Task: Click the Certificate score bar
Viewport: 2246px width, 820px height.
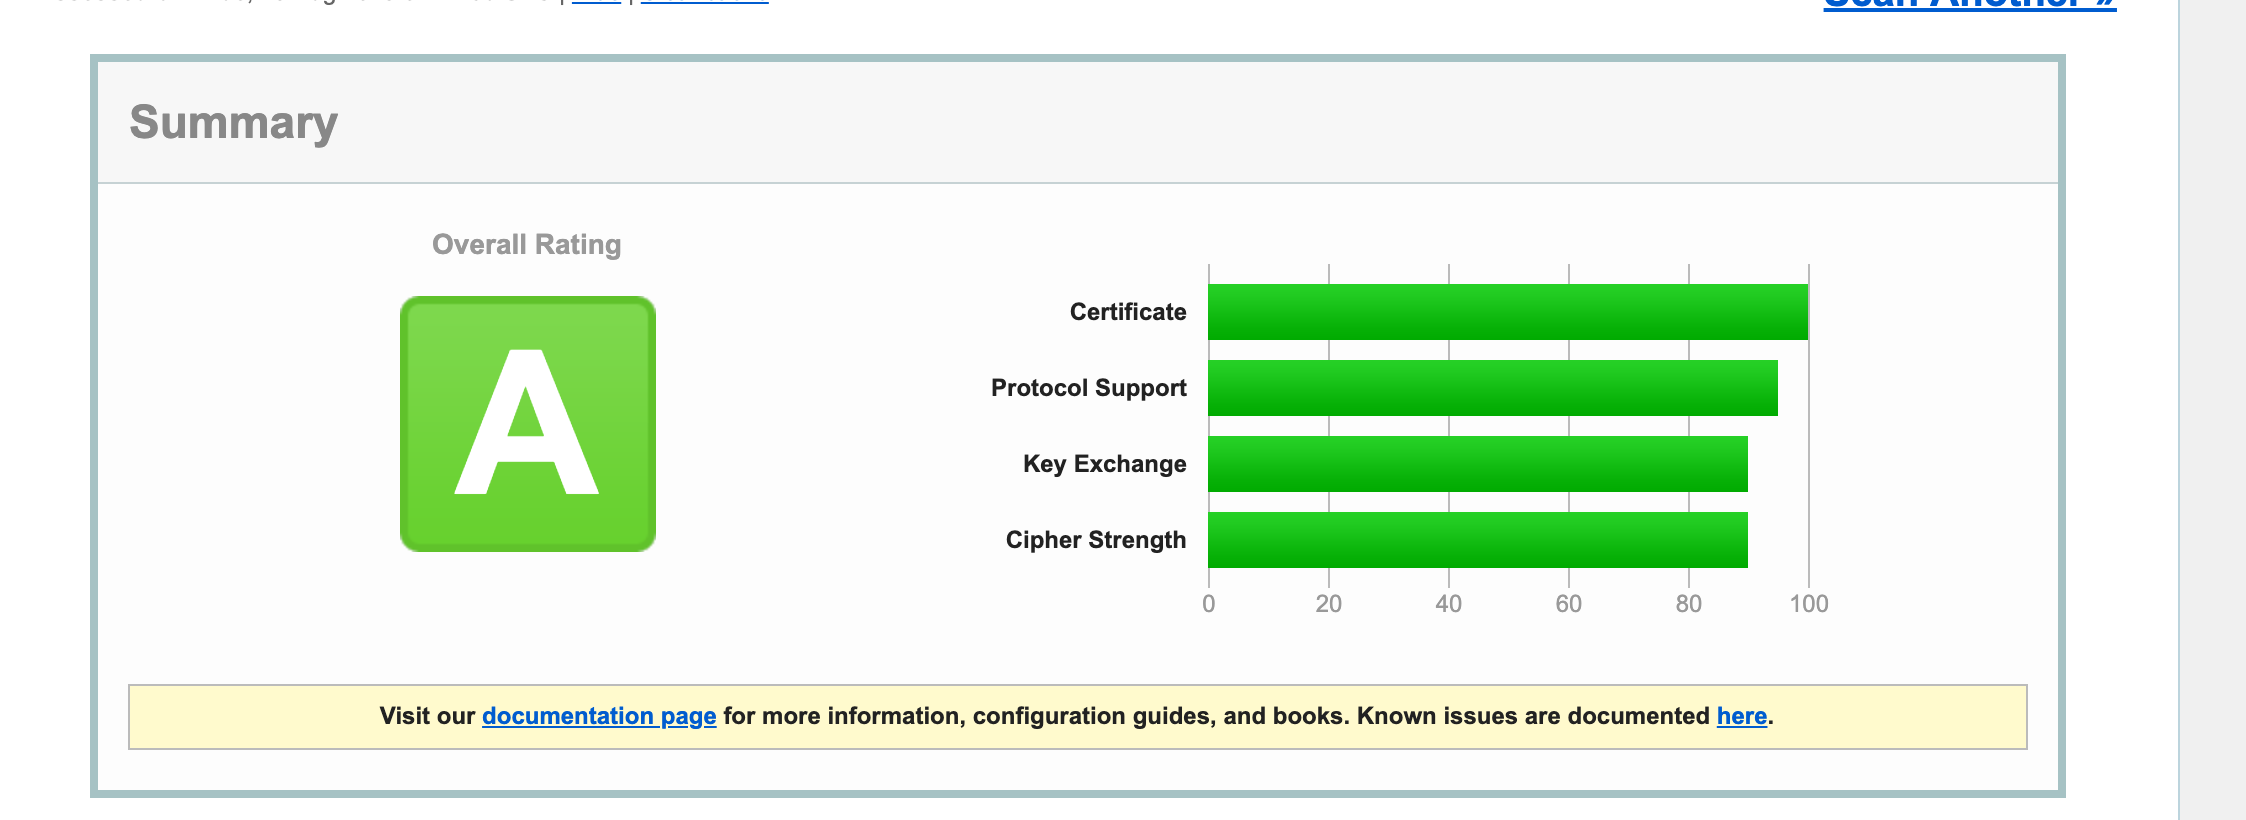Action: [x=1507, y=312]
